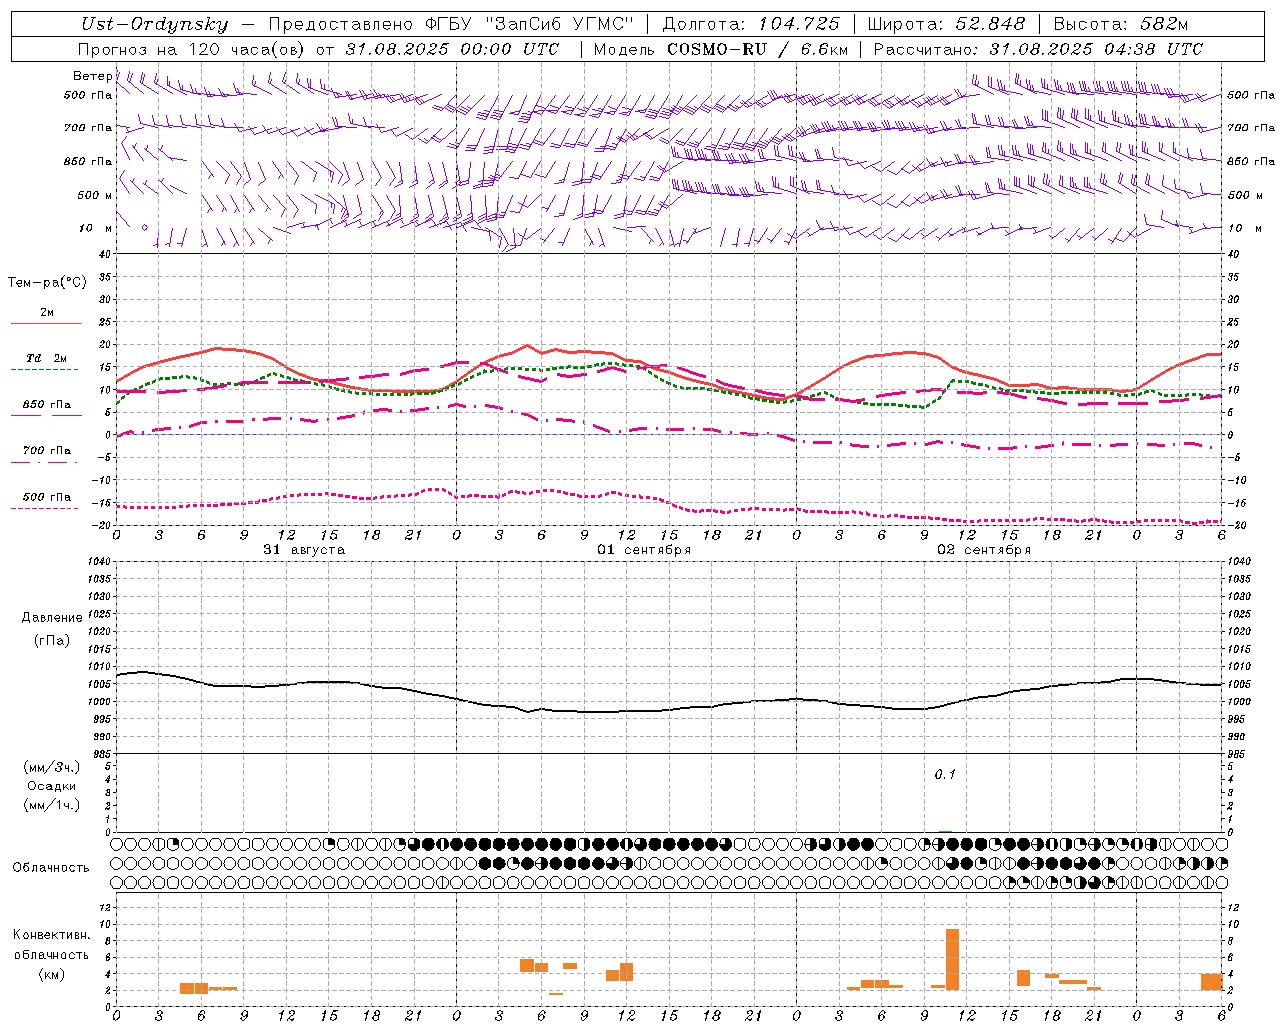Click 'Рассчитано: 31.08.2025 04:38 UTC' timestamp
Screen dimensions: 1280x1024
1038,49
